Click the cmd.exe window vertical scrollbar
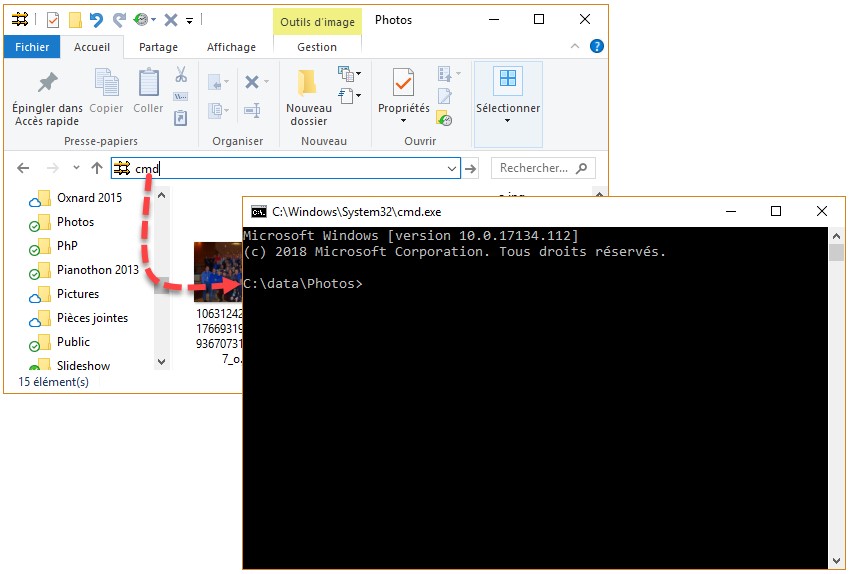This screenshot has height=574, width=851. pyautogui.click(x=837, y=400)
